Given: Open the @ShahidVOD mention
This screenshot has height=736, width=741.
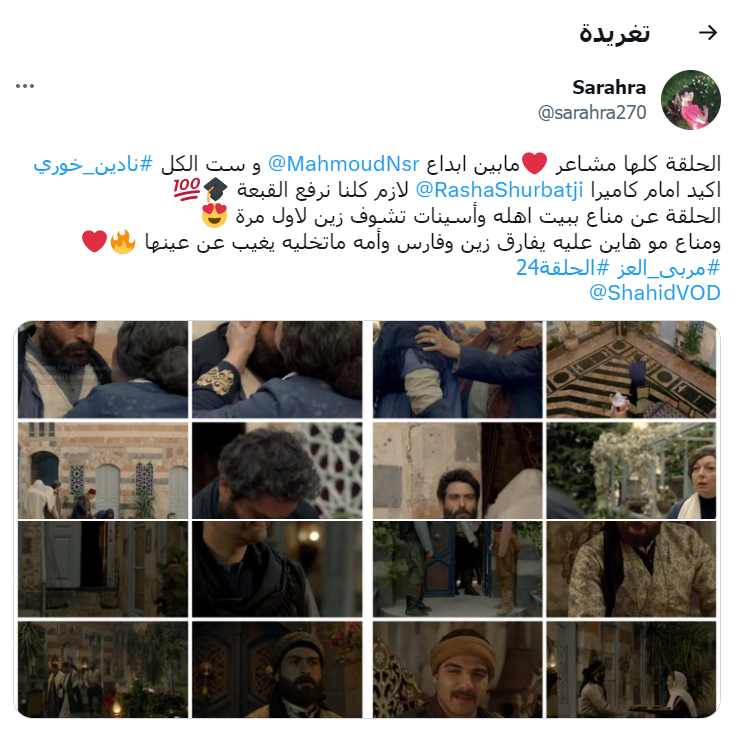Looking at the screenshot, I should 655,293.
